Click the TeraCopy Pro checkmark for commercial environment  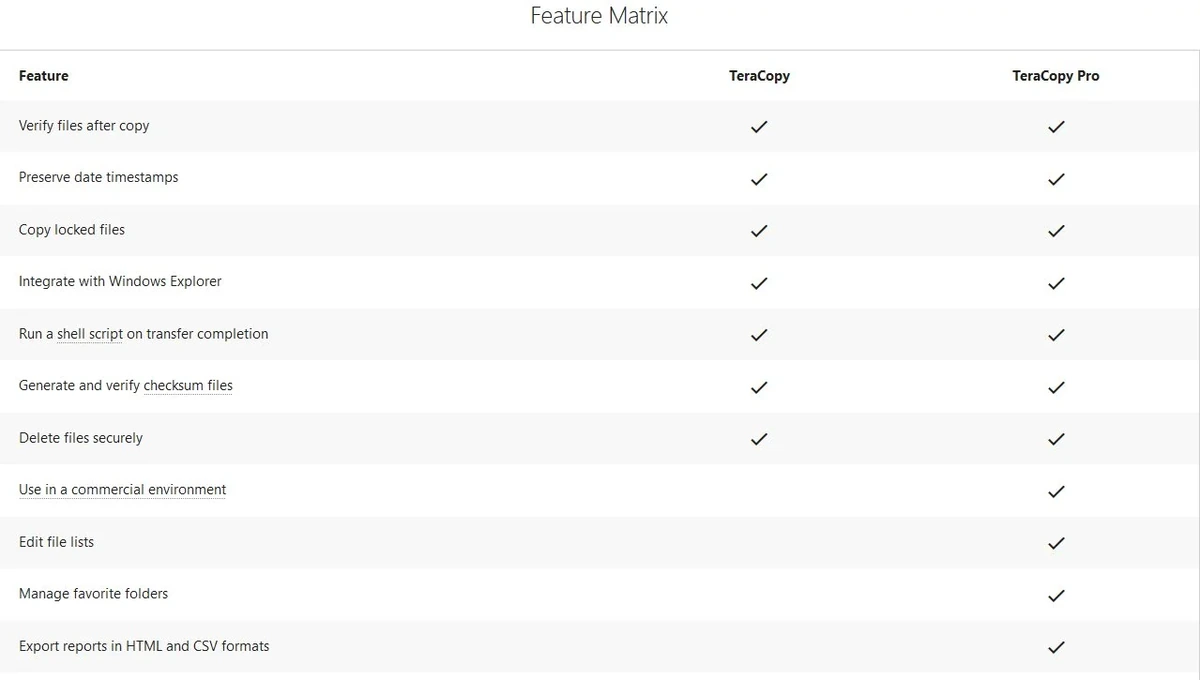click(x=1056, y=491)
